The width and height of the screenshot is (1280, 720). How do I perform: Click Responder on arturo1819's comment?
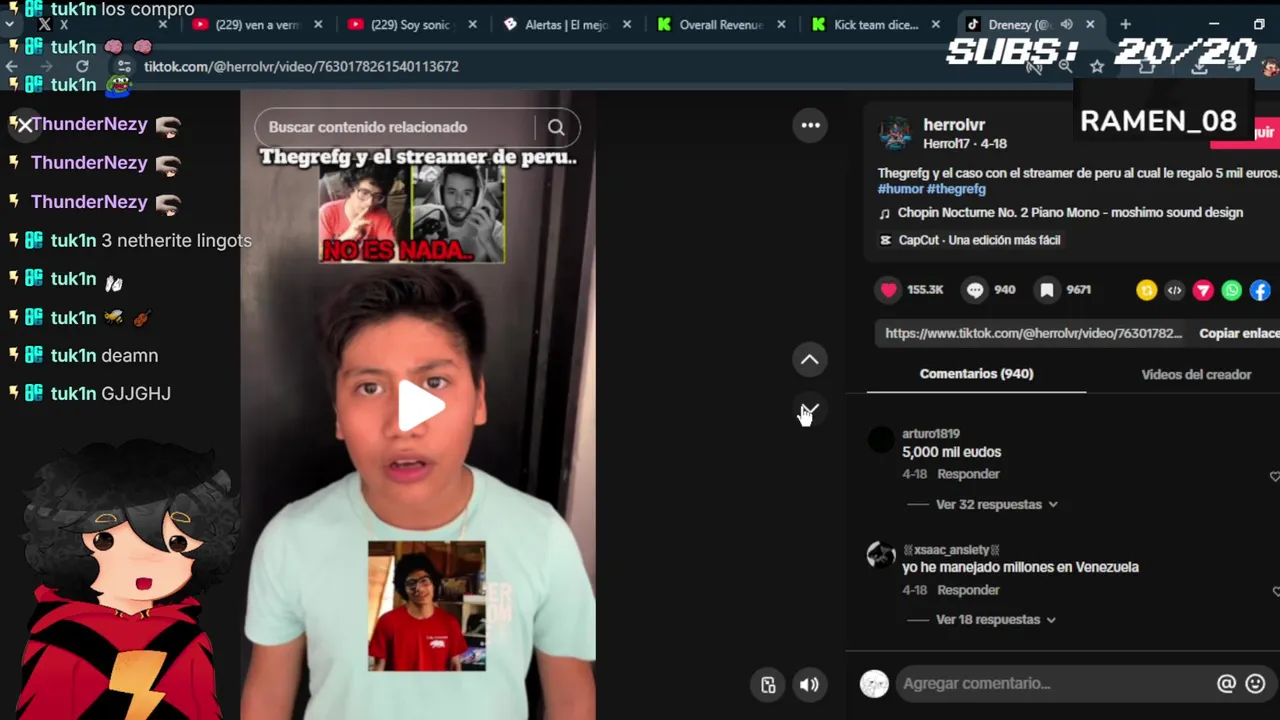968,474
